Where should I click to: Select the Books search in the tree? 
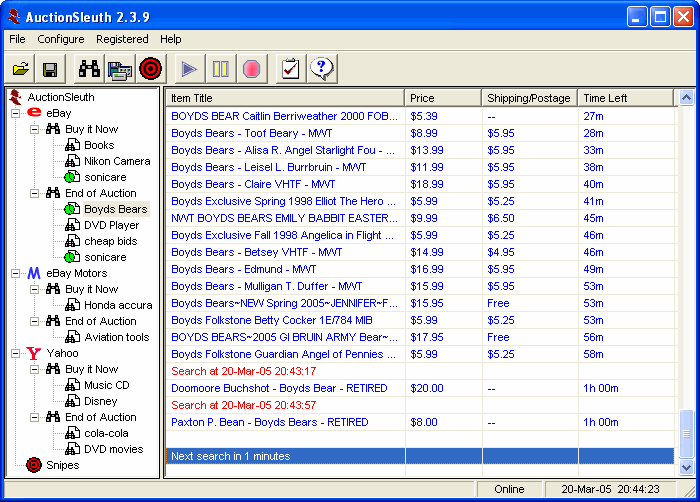click(99, 145)
